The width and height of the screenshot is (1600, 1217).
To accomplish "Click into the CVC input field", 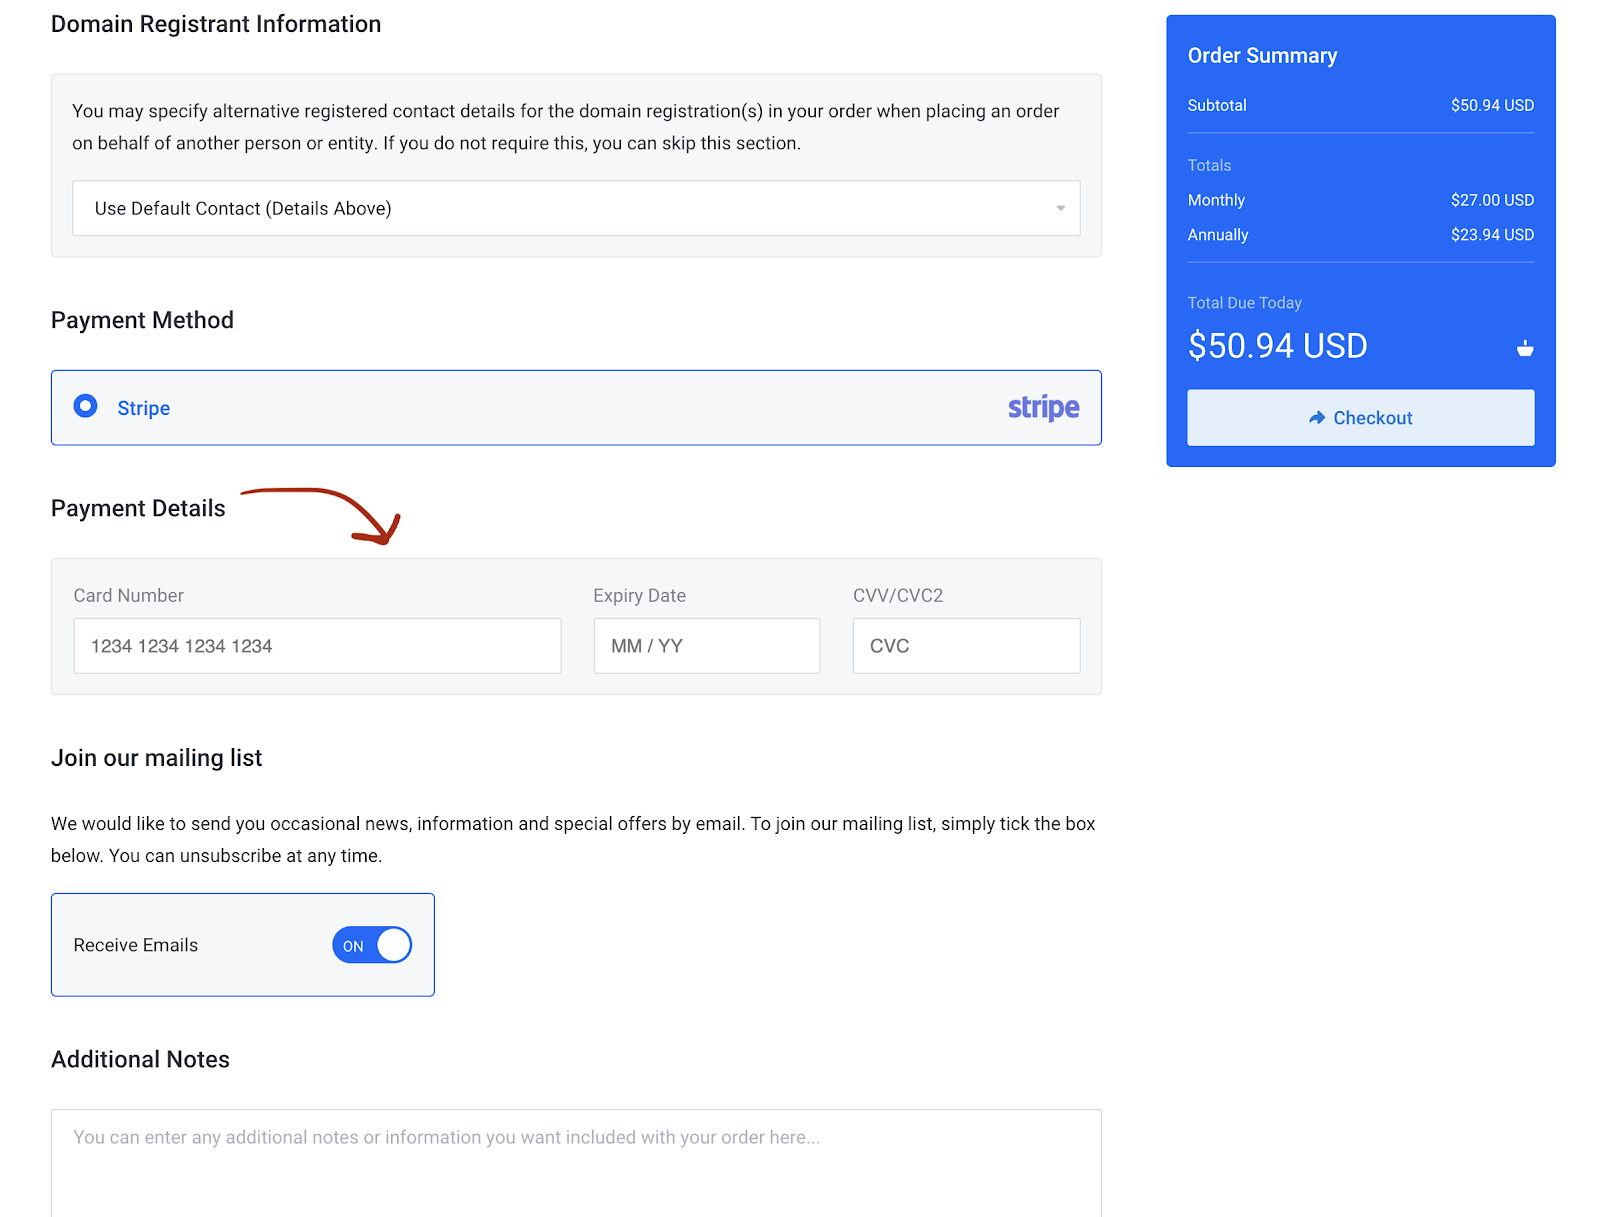I will pos(965,646).
